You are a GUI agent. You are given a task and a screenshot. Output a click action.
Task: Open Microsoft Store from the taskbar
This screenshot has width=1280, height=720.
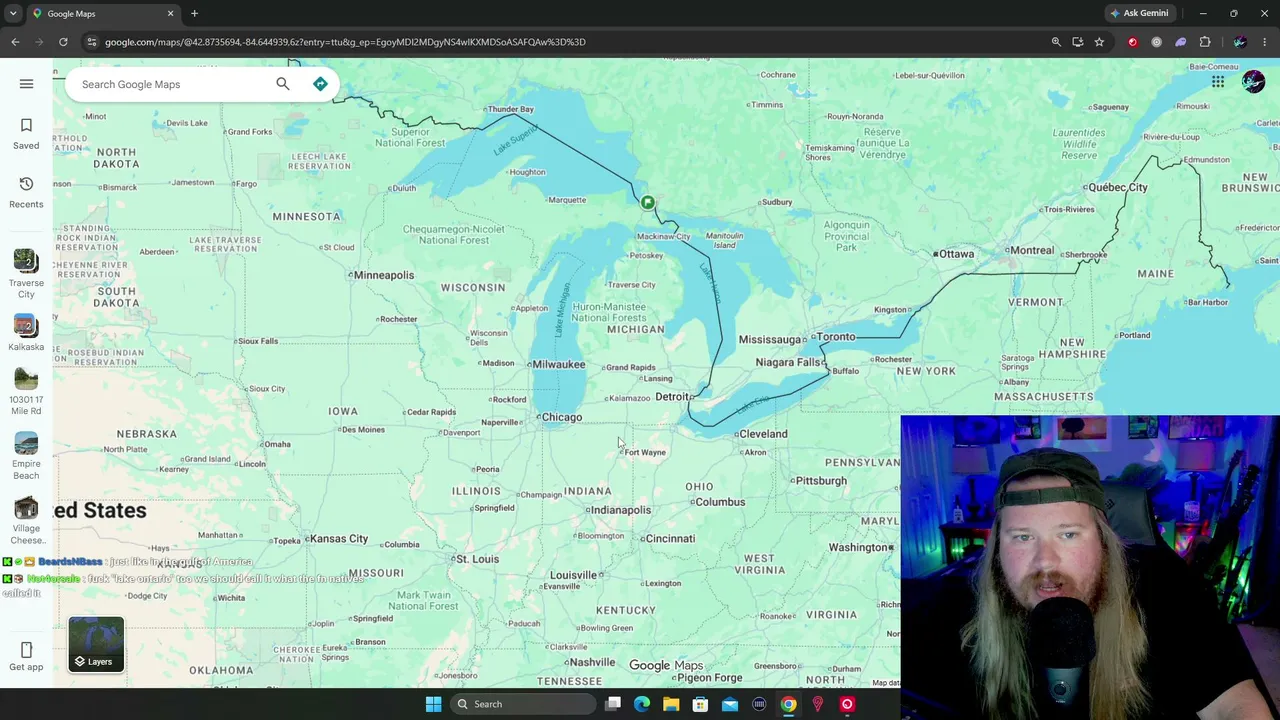pos(700,704)
